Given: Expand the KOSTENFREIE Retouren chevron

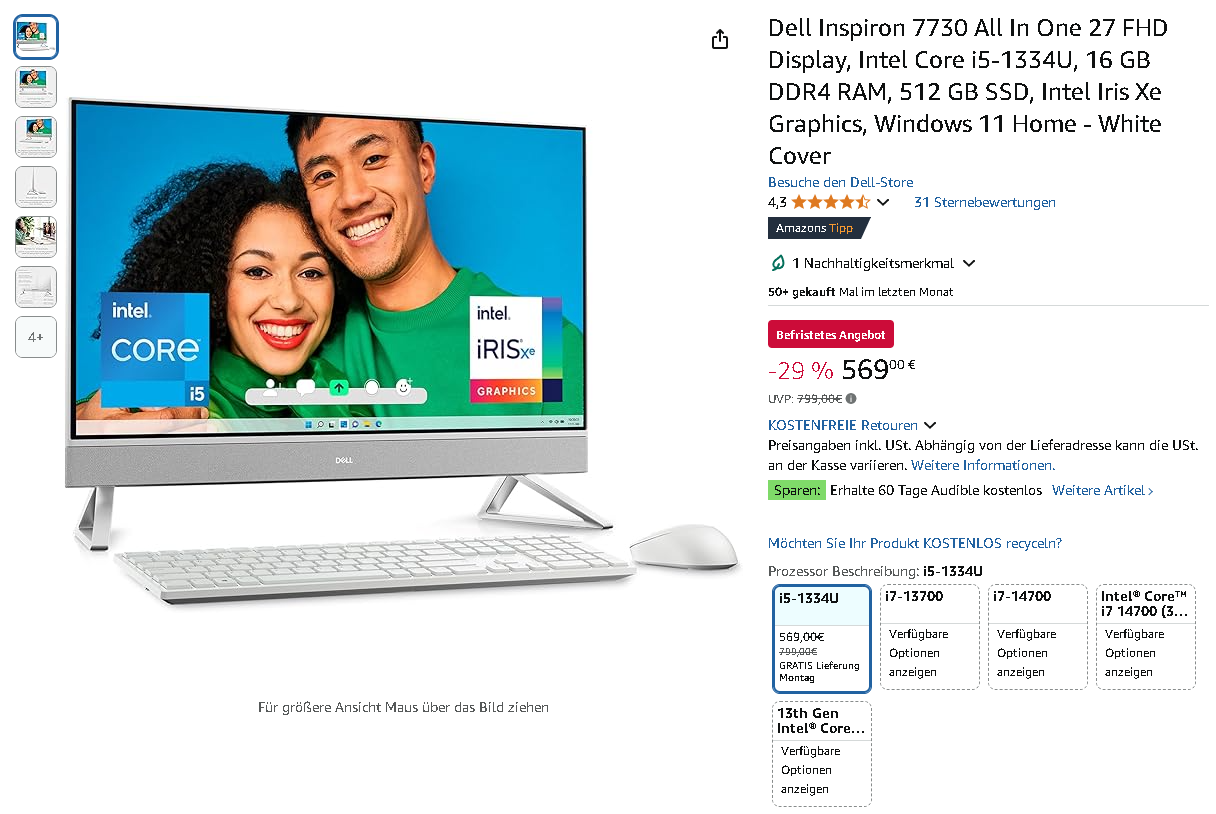Looking at the screenshot, I should coord(930,425).
